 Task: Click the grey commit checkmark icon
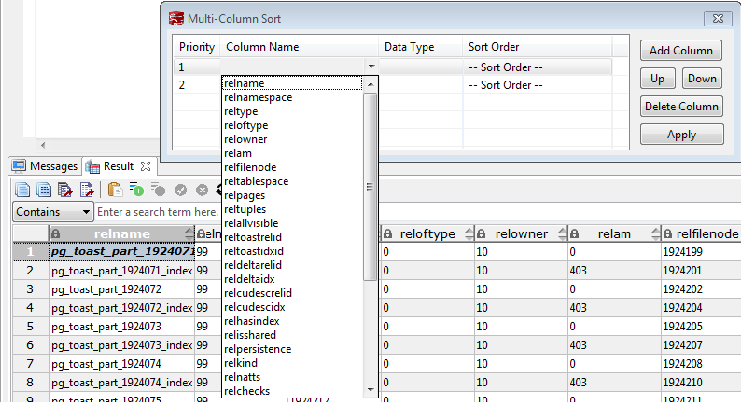coord(181,190)
